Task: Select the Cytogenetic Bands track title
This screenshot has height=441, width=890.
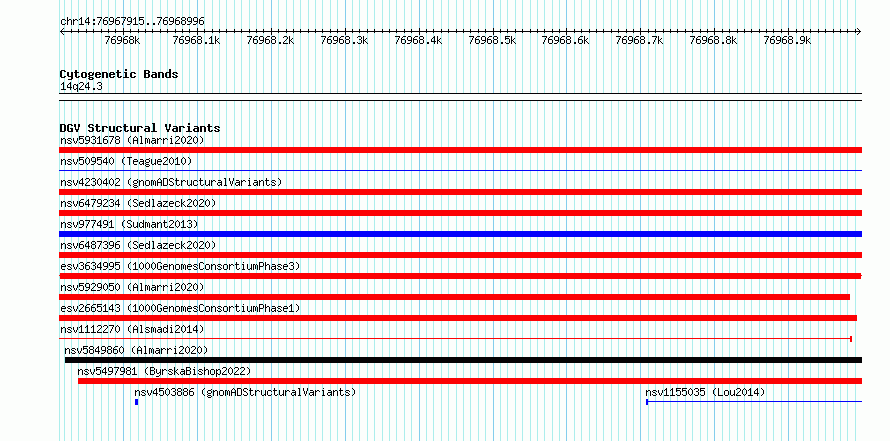Action: [119, 74]
